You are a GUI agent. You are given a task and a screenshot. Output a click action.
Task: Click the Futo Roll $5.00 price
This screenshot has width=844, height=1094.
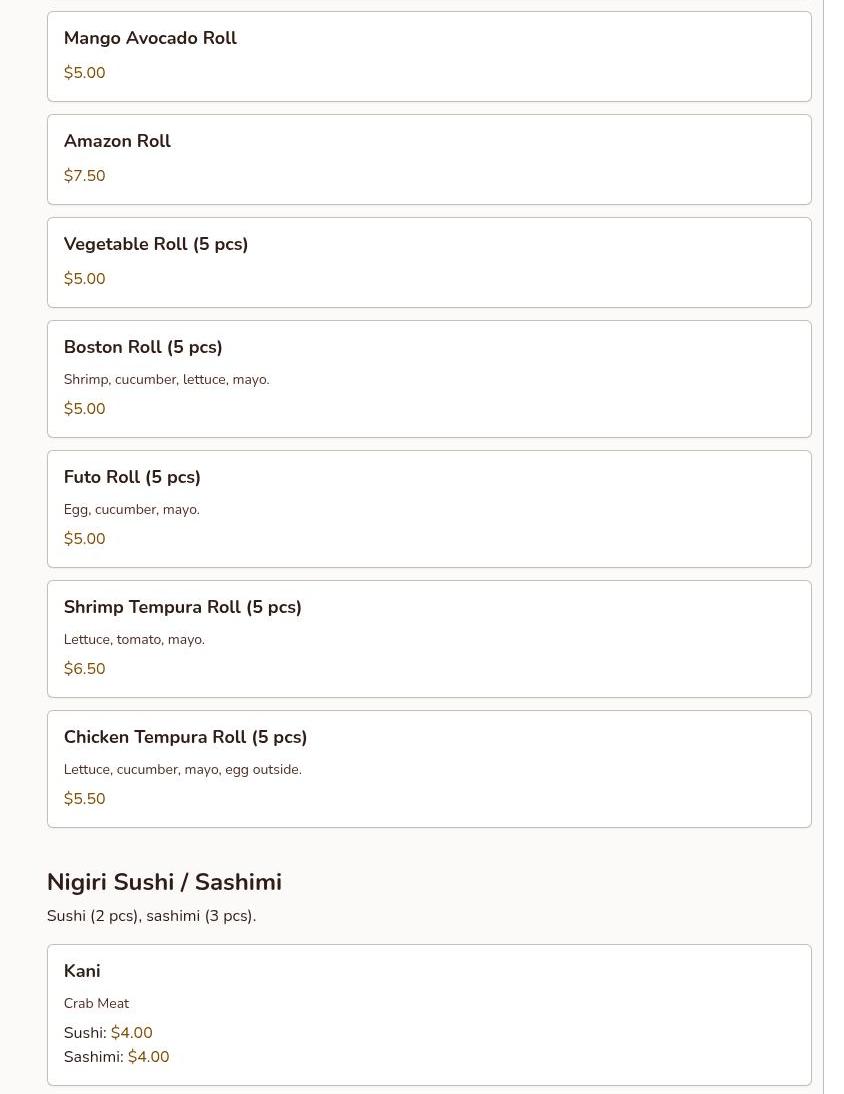(x=84, y=539)
